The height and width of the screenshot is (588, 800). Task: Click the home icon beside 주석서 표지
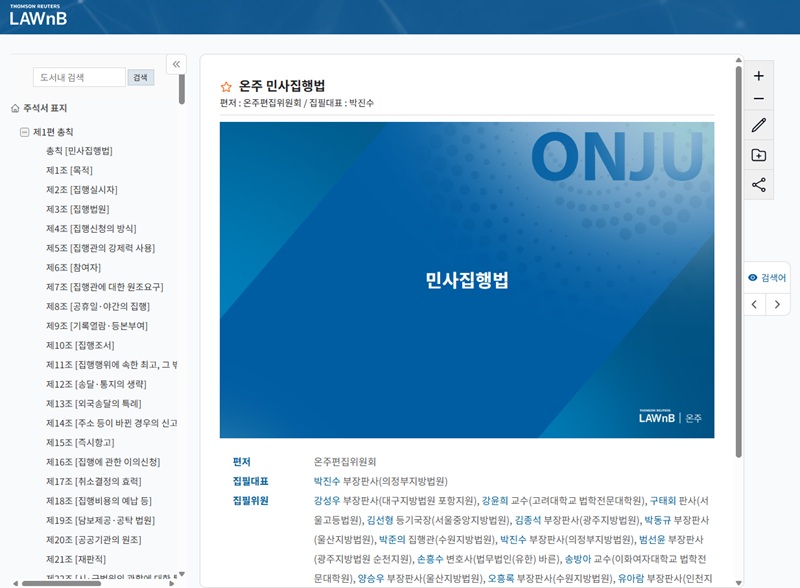15,108
